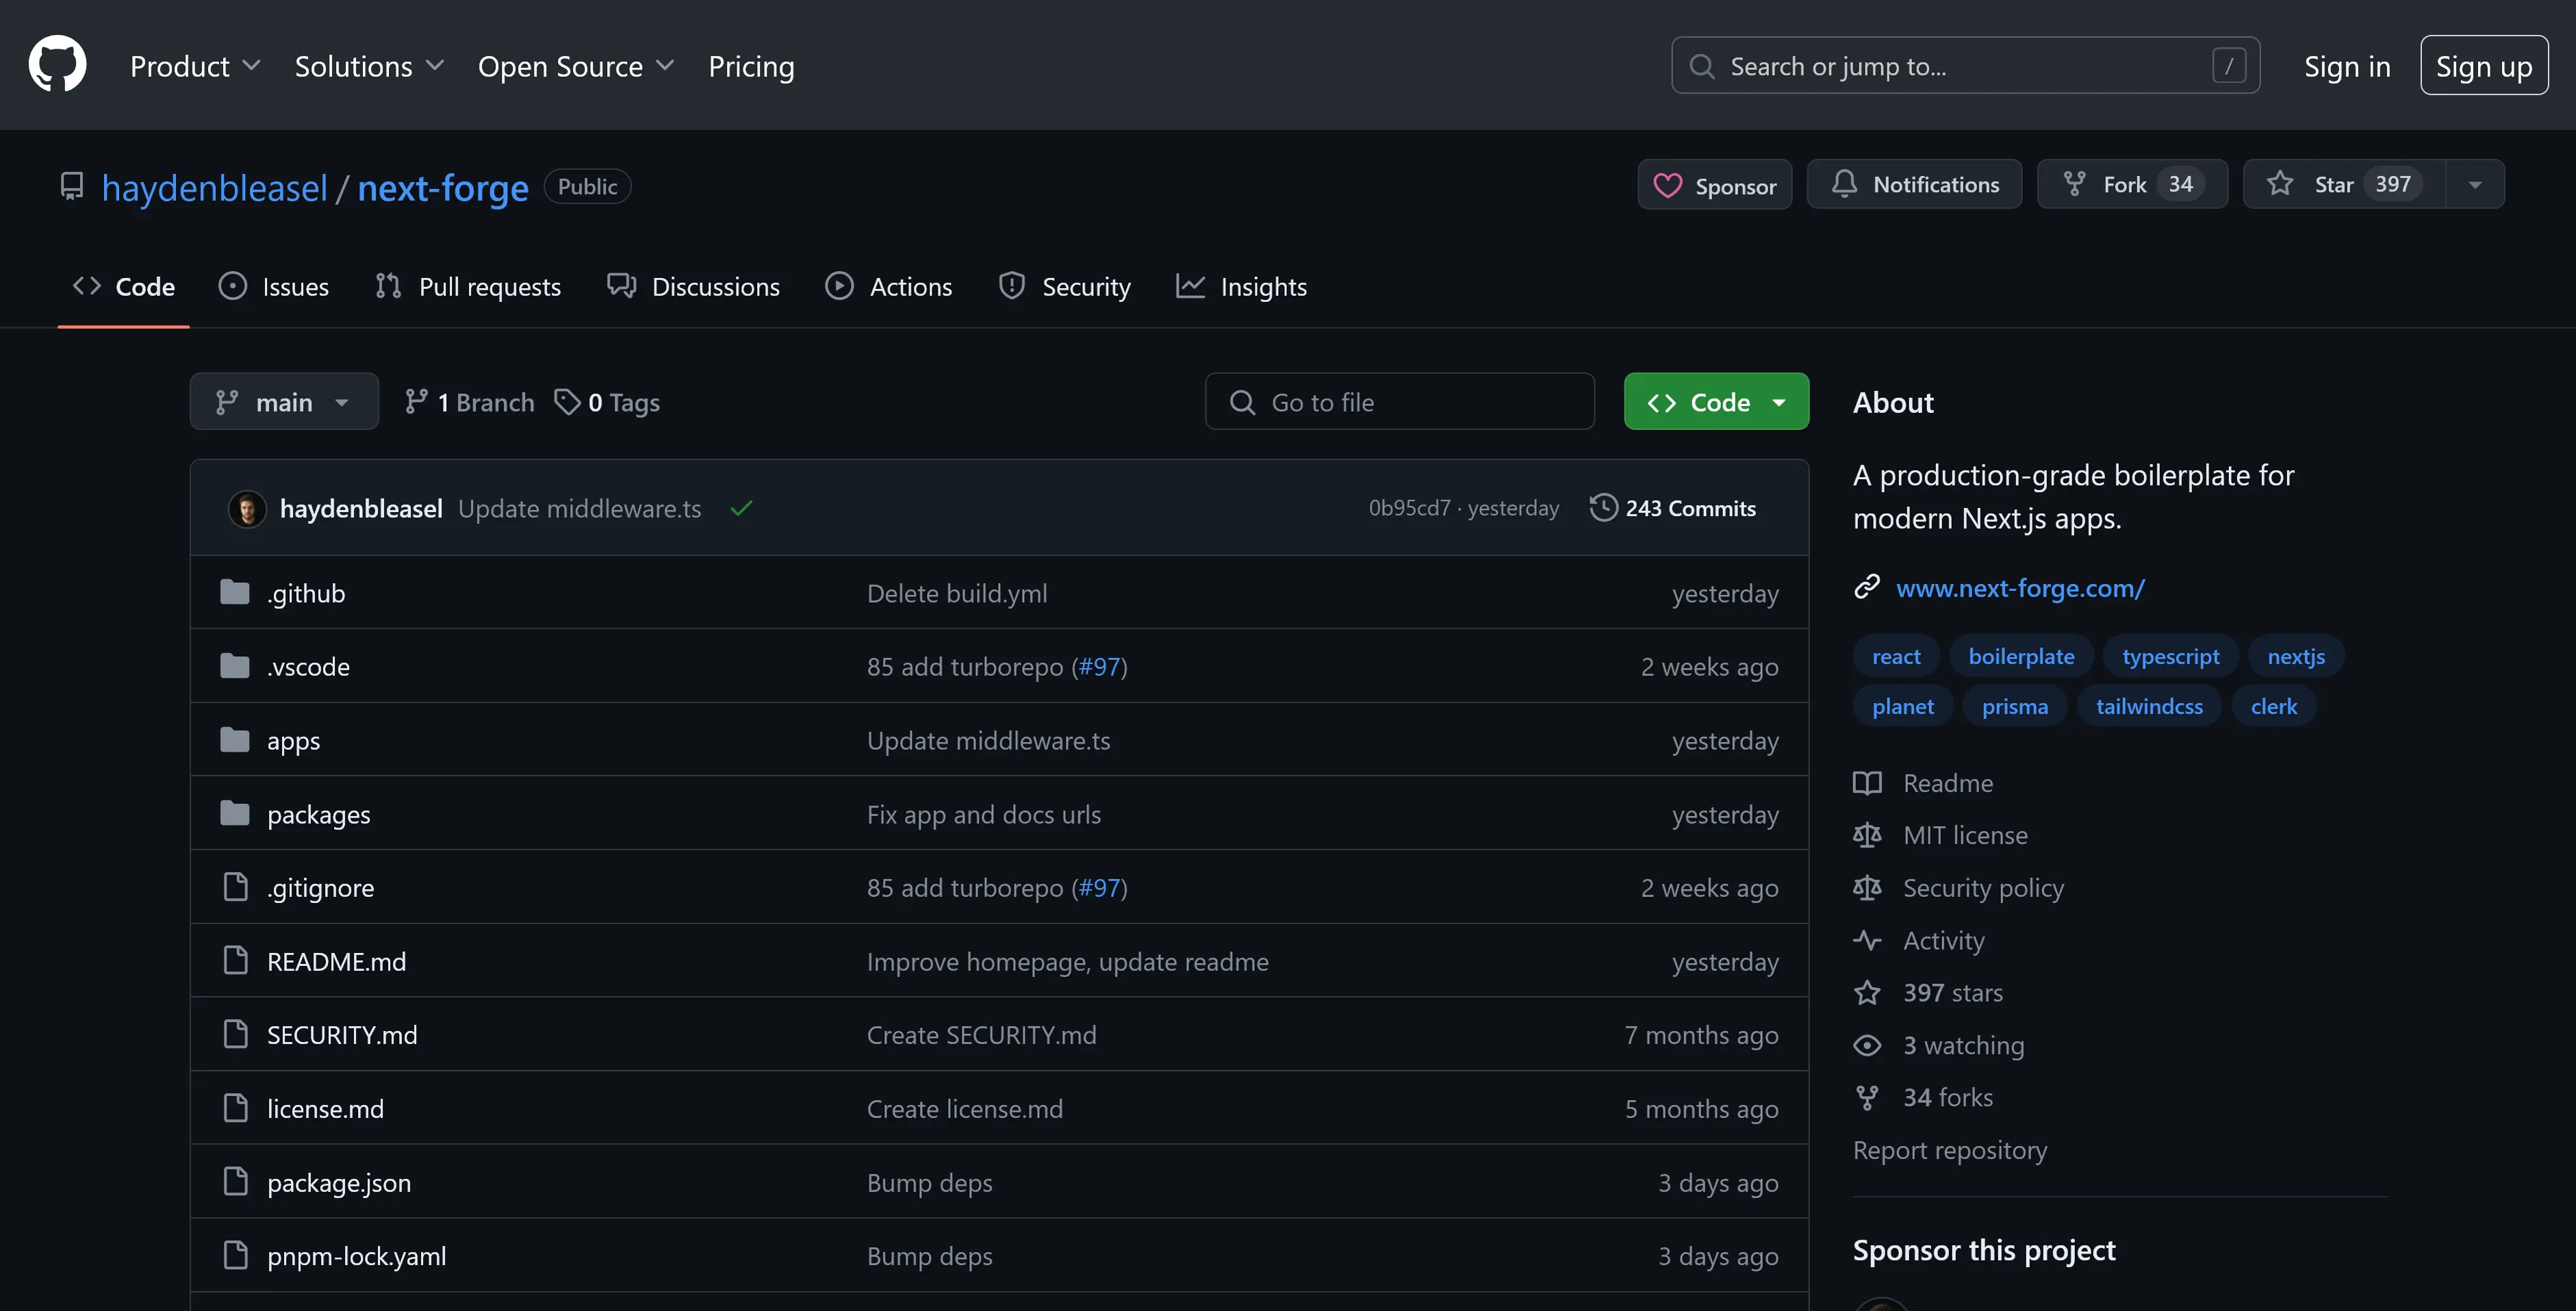Click haydenbleasel's avatar in commit row

pos(247,508)
